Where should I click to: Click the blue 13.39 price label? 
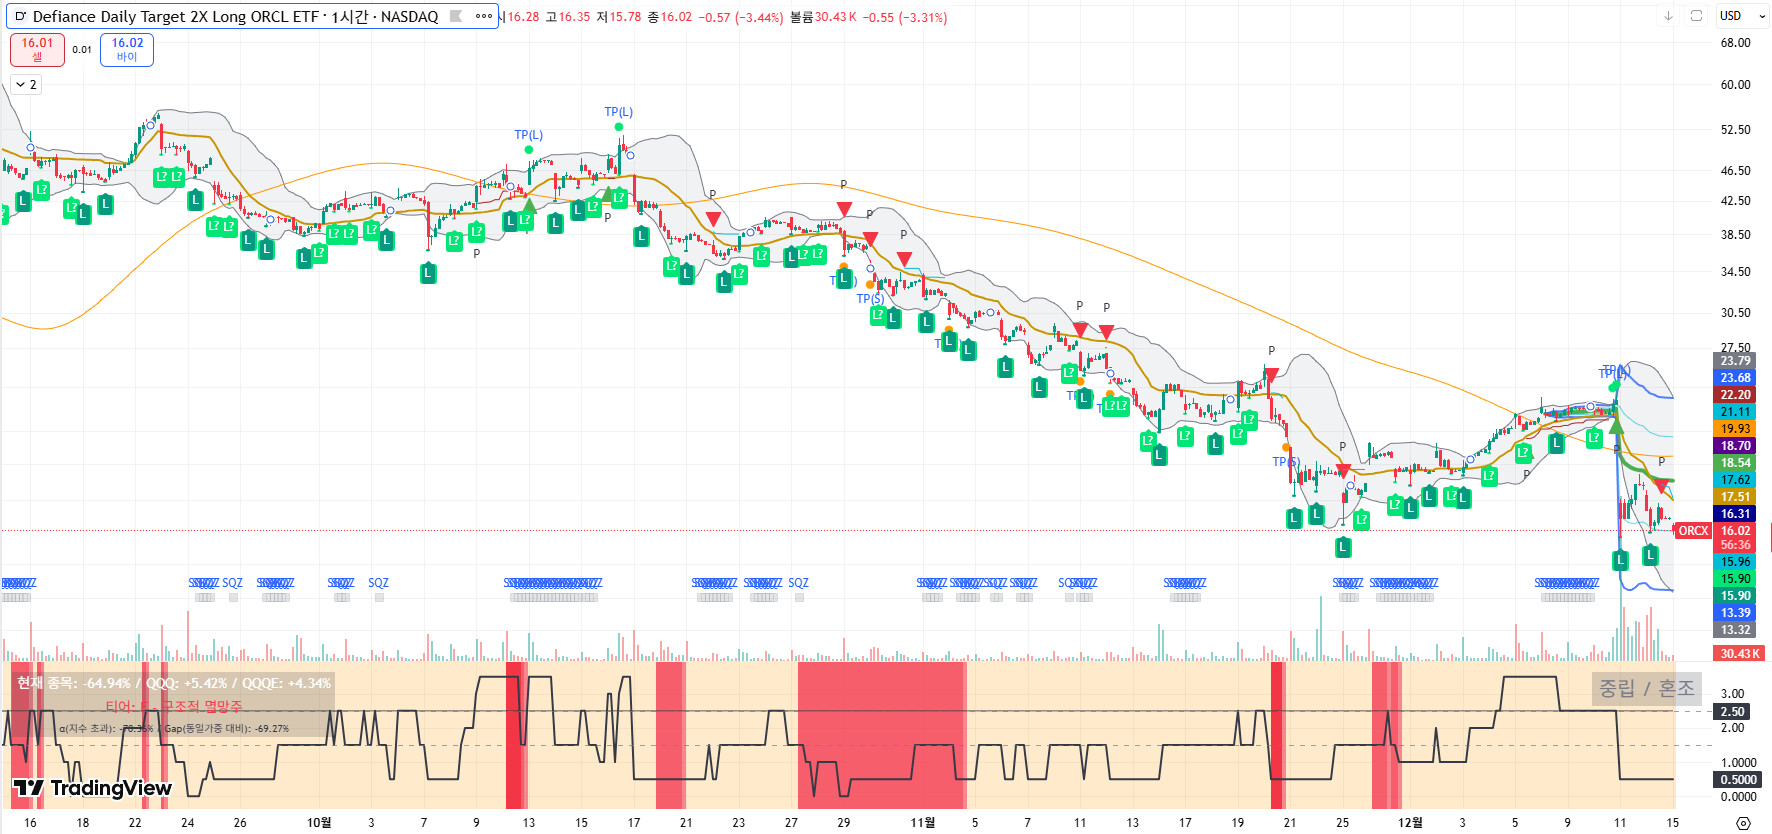click(x=1735, y=613)
